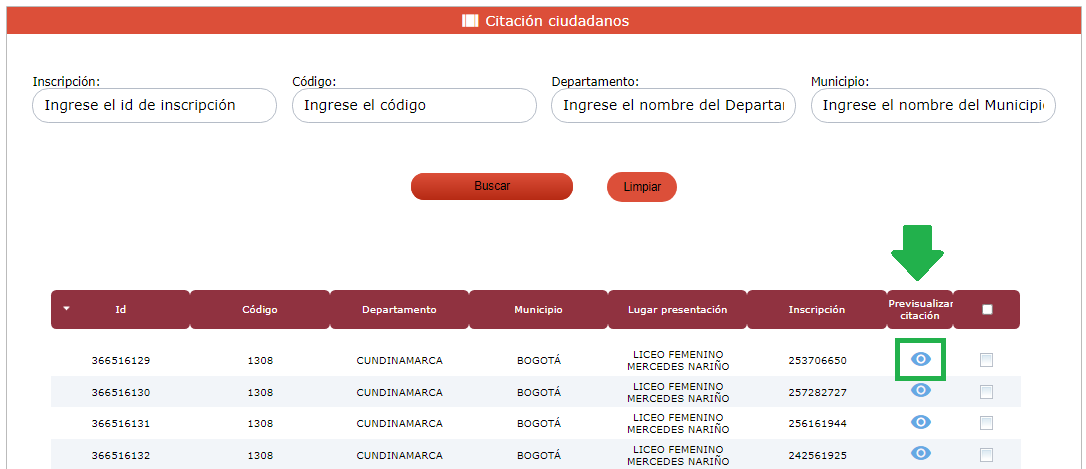Screen dimensions: 1086x469
Task: Preview citation for Id 366516129
Action: click(921, 359)
